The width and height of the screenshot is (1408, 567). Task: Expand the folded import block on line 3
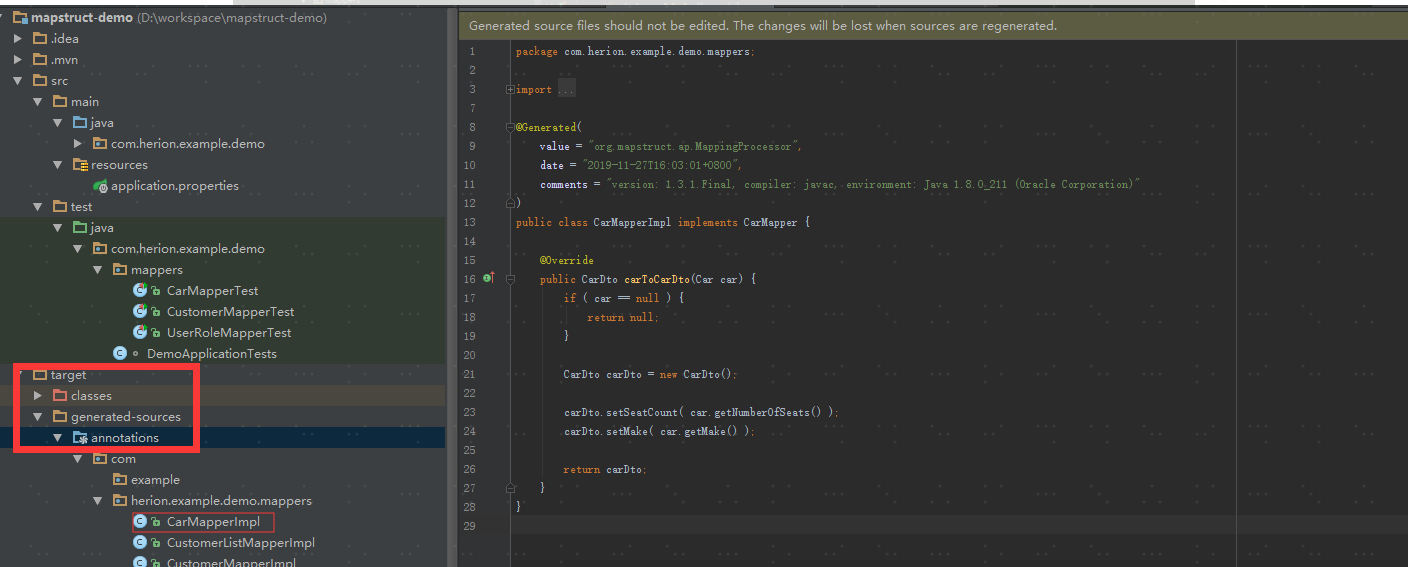tap(511, 89)
